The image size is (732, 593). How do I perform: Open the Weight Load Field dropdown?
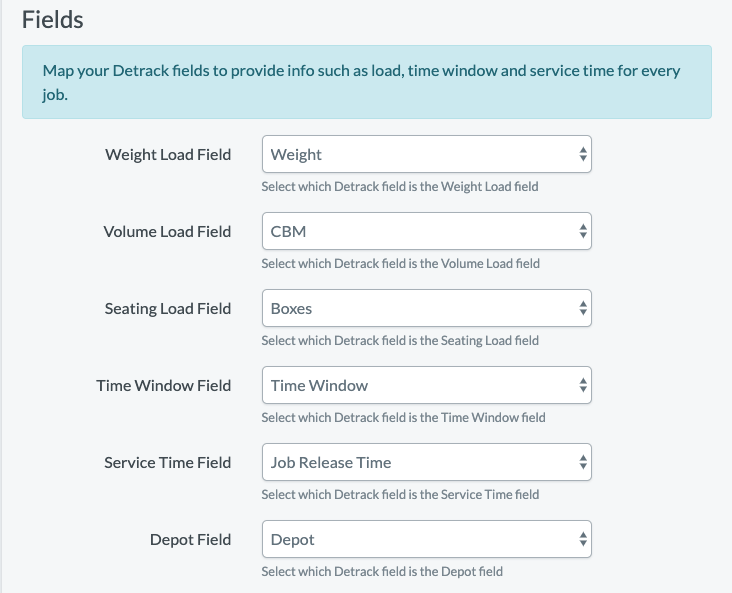tap(427, 154)
